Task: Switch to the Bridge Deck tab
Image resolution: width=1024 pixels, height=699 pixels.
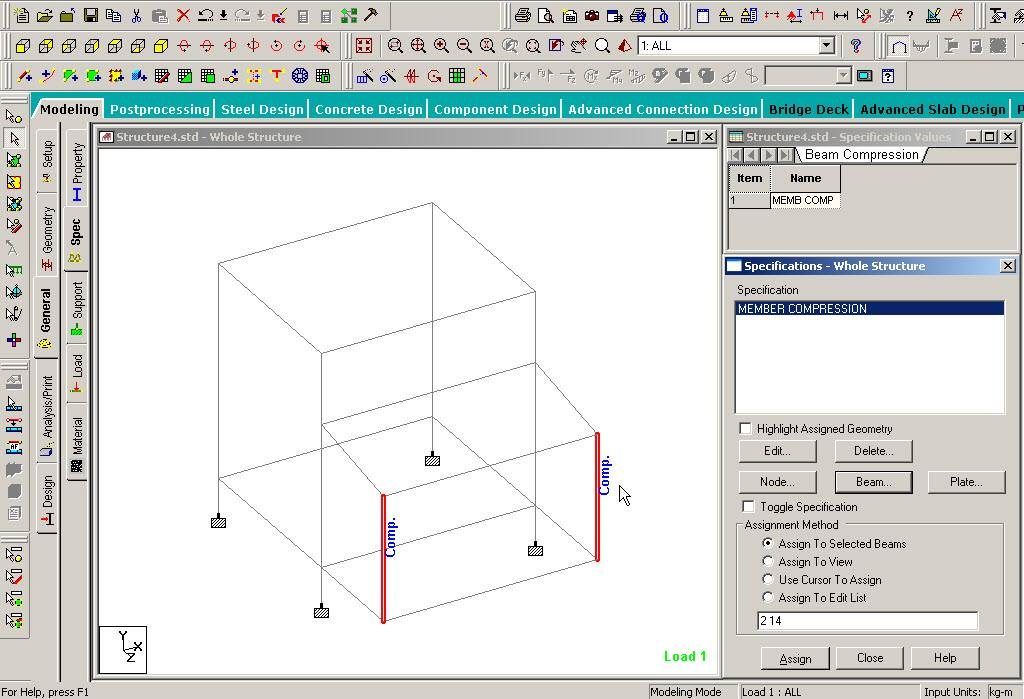Action: (x=808, y=109)
